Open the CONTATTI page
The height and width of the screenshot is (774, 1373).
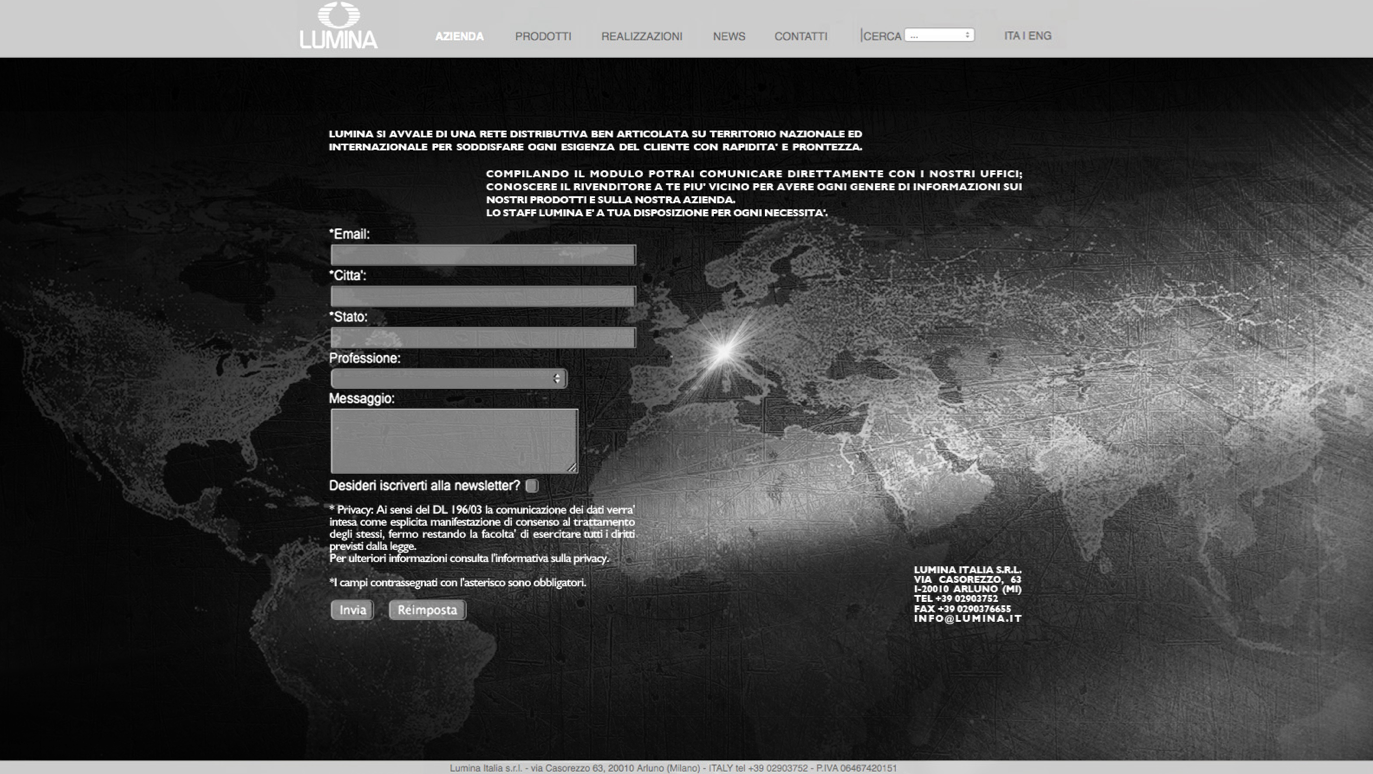pos(801,36)
